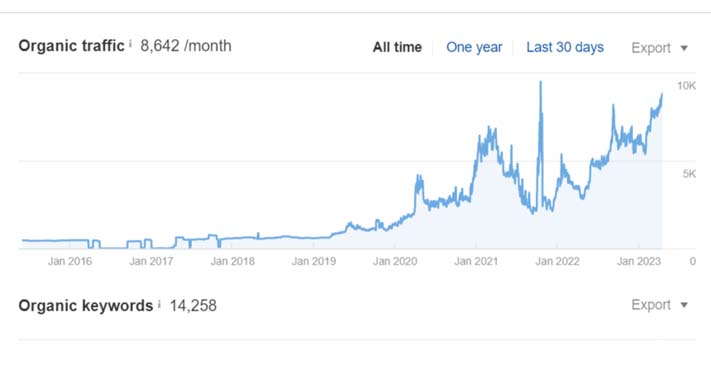Click the Organic traffic Export arrow icon

tap(684, 48)
